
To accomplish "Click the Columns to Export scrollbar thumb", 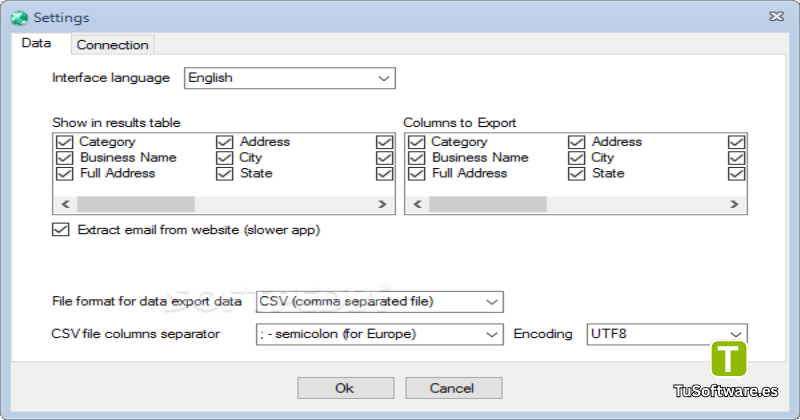I will [x=488, y=204].
